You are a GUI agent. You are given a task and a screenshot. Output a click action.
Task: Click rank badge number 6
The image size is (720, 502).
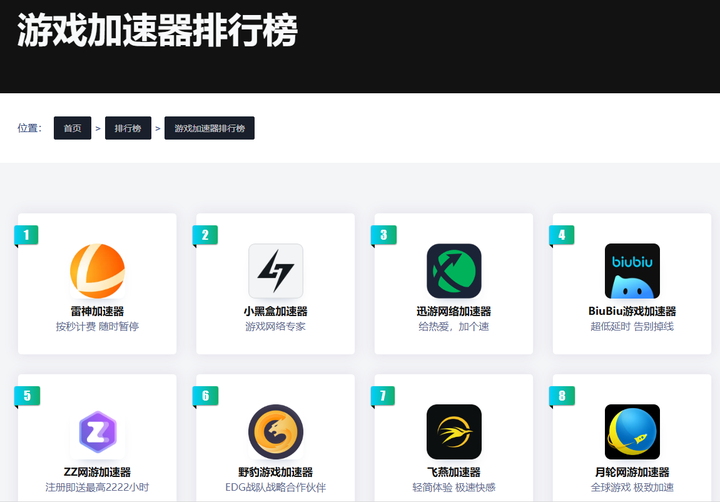(x=205, y=396)
